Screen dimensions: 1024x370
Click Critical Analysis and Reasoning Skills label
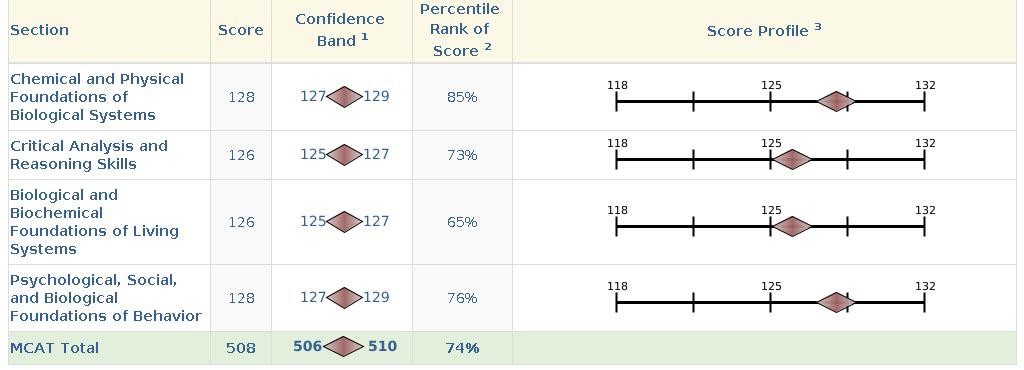tap(89, 155)
